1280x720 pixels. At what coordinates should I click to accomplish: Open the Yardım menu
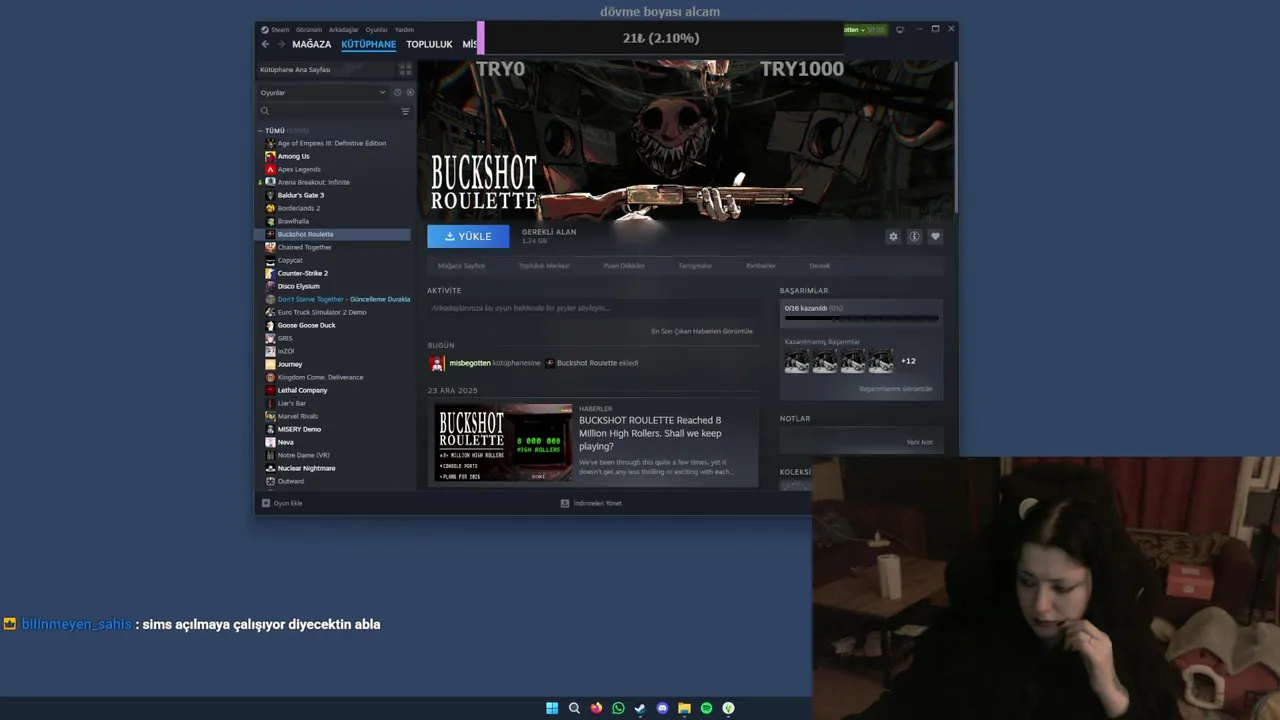pyautogui.click(x=404, y=29)
